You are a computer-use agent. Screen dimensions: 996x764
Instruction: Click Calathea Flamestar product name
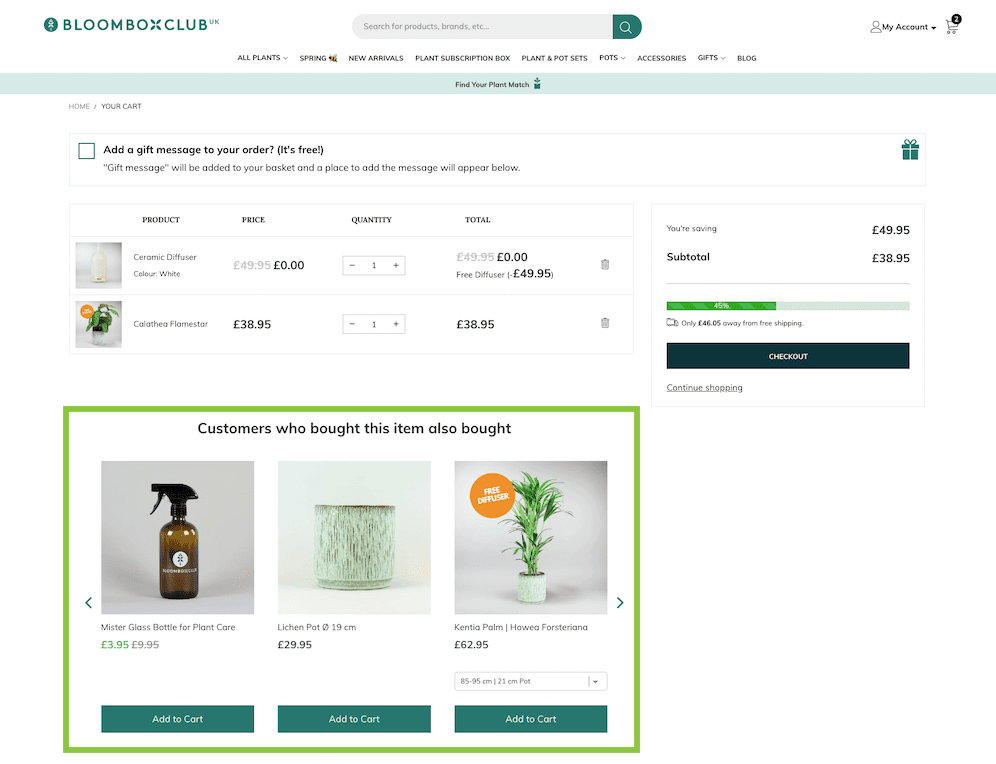coord(170,324)
